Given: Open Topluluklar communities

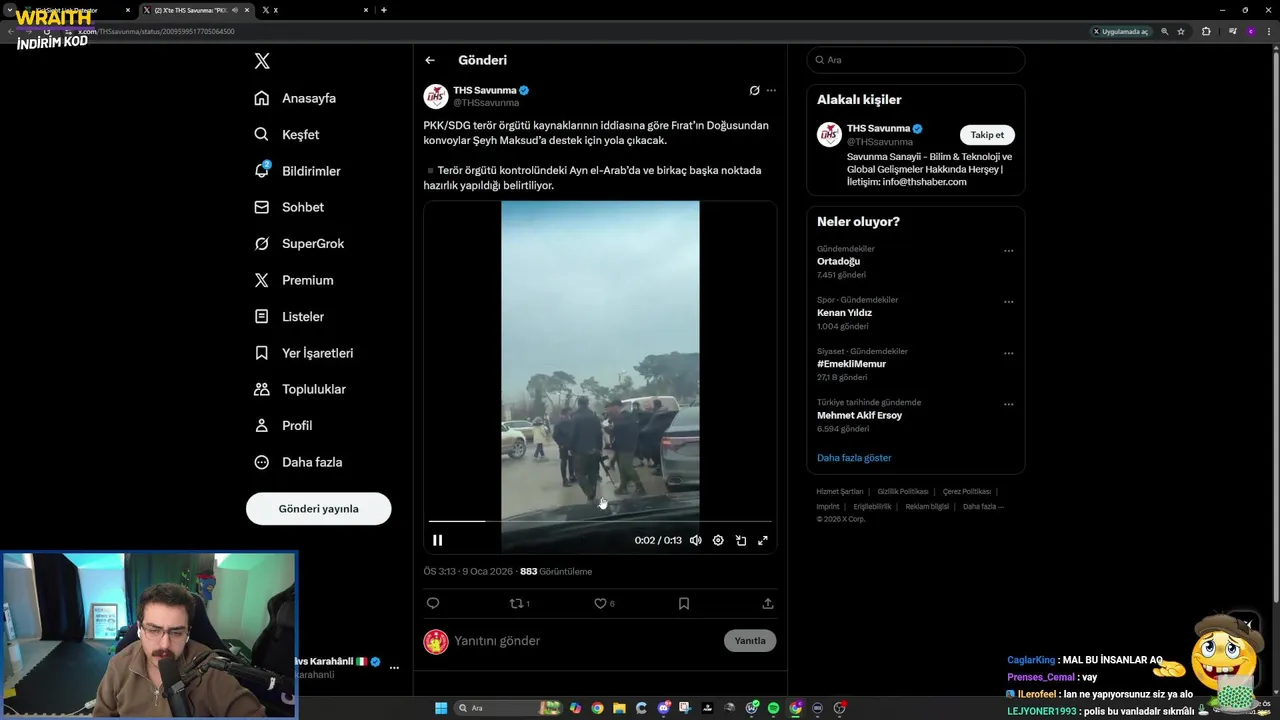Looking at the screenshot, I should point(300,389).
